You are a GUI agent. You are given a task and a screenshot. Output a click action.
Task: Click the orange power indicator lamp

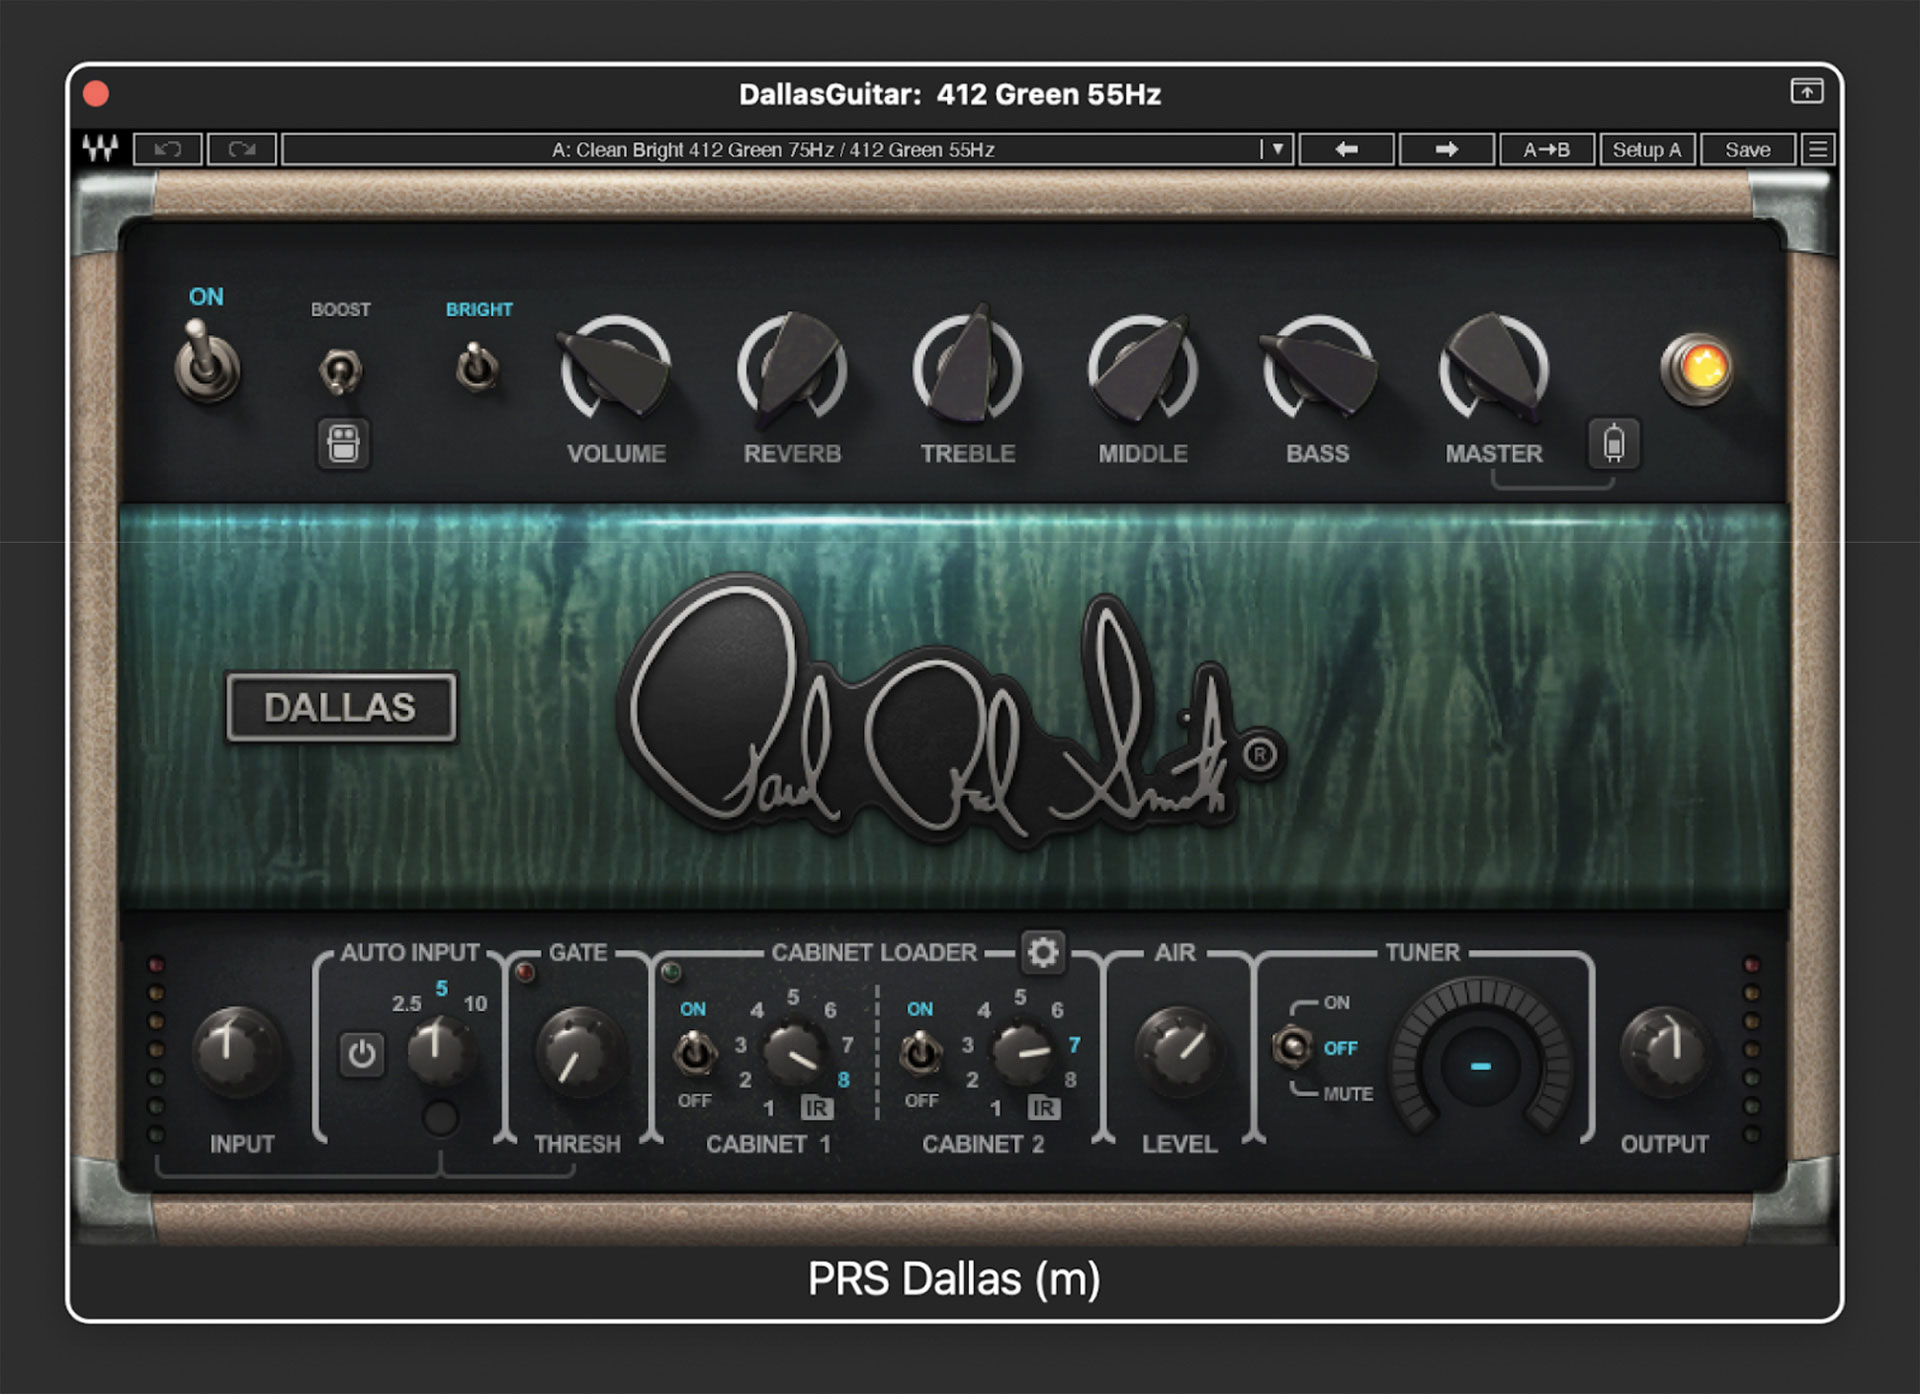tap(1697, 368)
